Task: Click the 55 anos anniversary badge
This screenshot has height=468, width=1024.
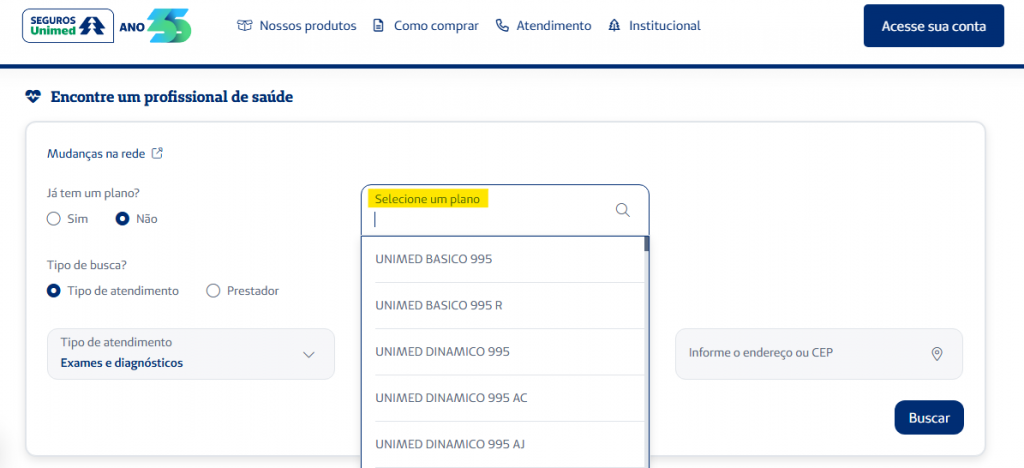Action: (168, 26)
